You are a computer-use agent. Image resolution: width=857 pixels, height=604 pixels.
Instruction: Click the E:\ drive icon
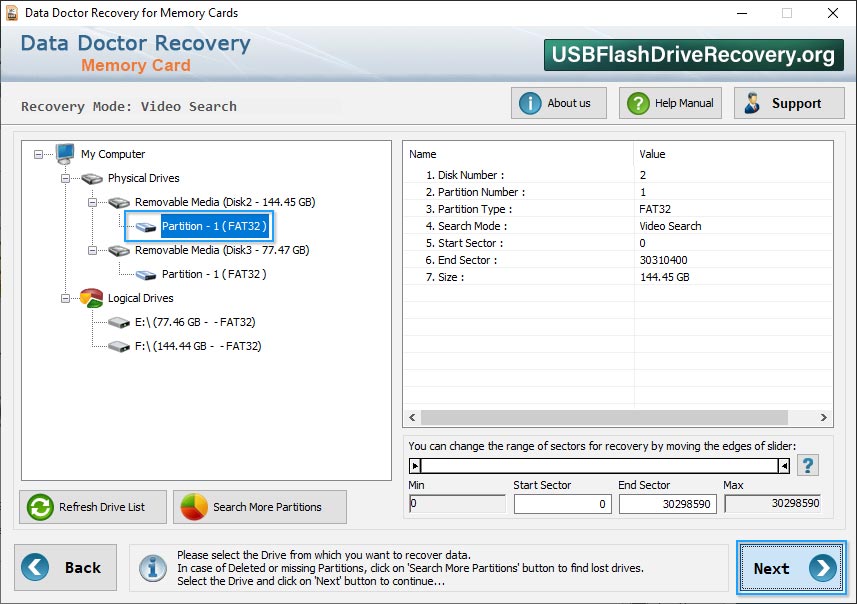119,322
